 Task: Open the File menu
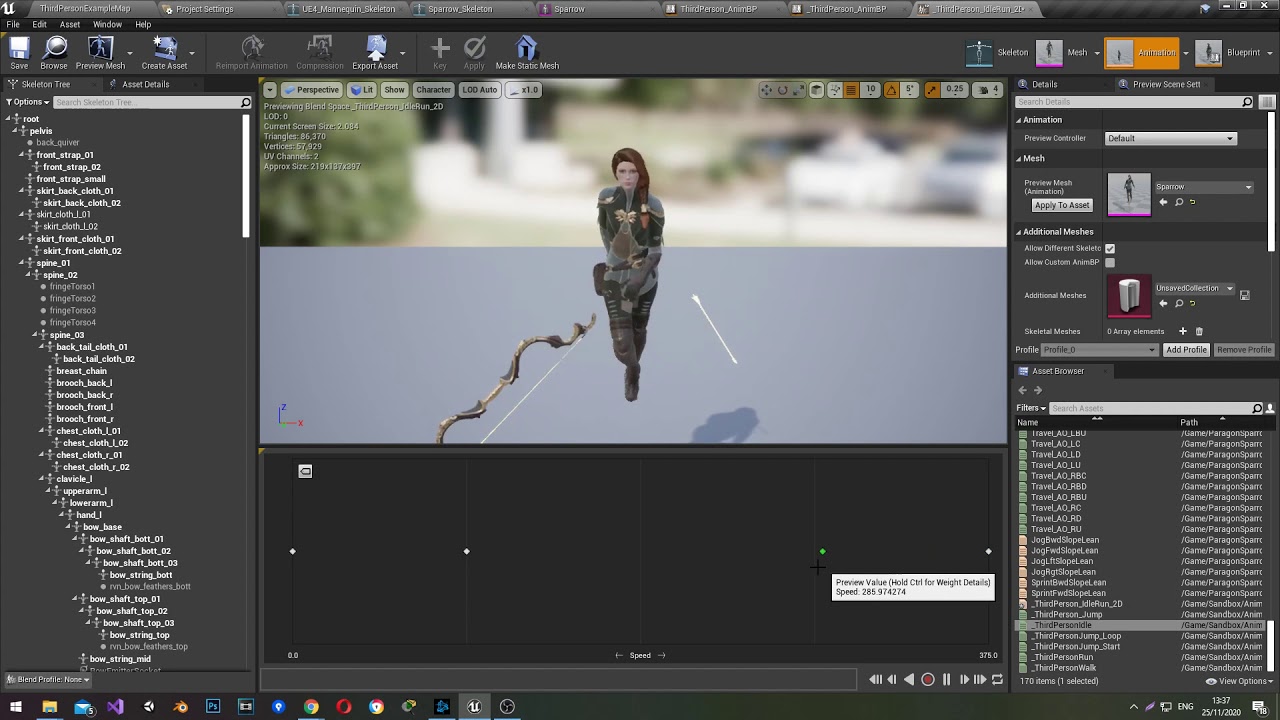(x=13, y=24)
